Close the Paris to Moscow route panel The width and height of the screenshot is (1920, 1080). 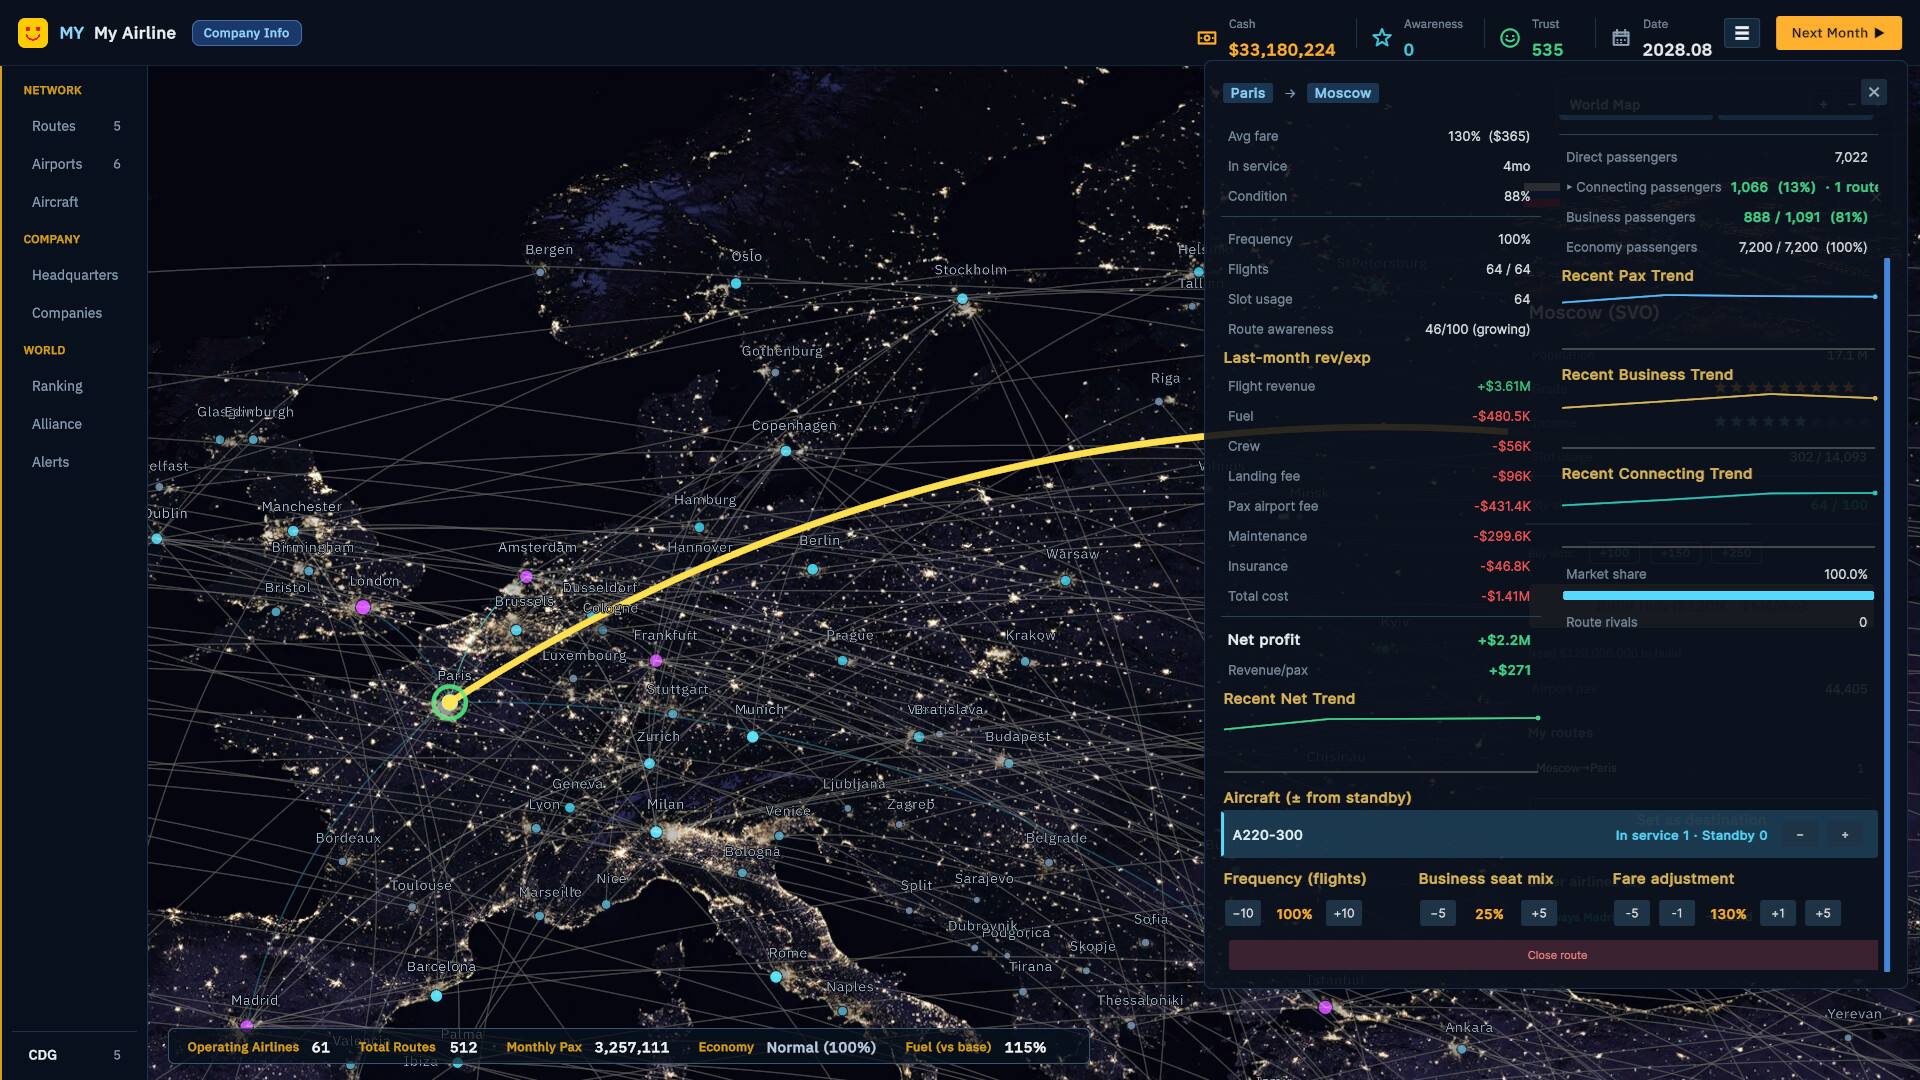[x=1874, y=92]
